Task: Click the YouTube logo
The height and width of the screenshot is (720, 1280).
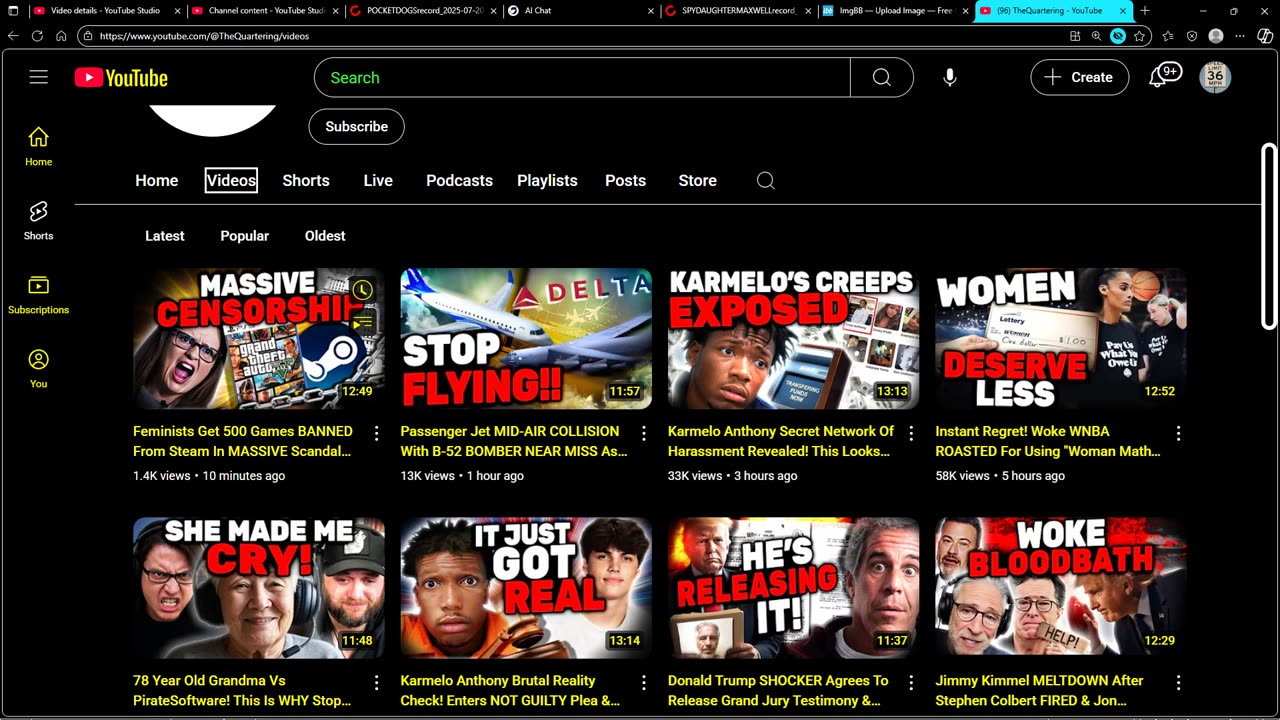Action: [x=121, y=78]
